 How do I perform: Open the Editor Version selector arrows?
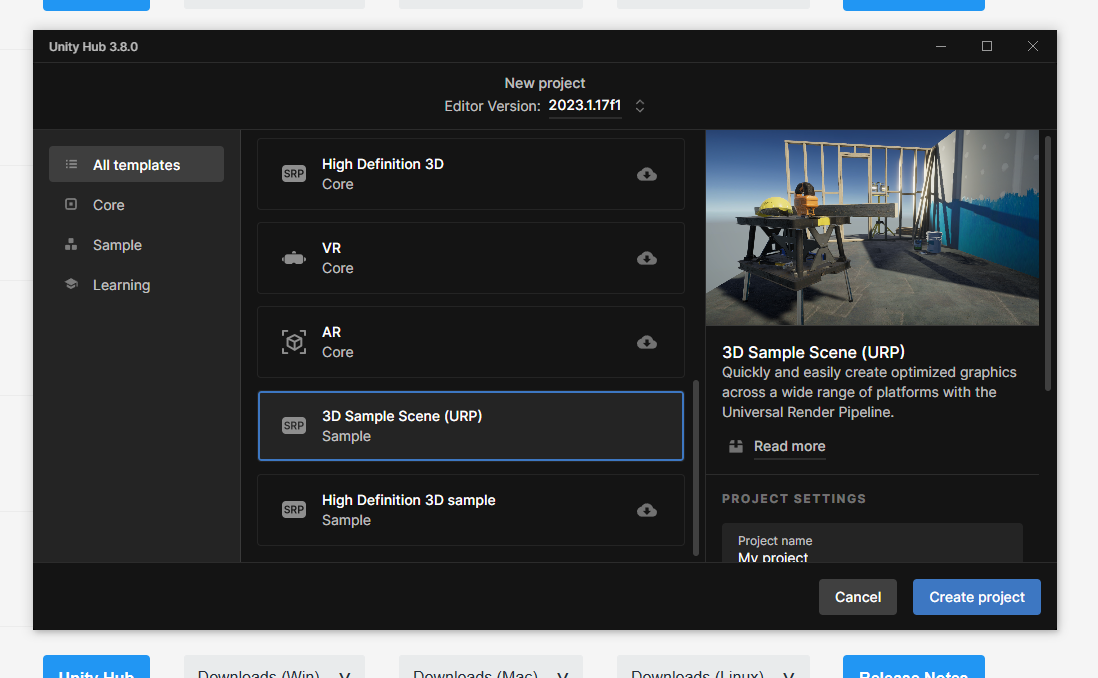(x=639, y=106)
